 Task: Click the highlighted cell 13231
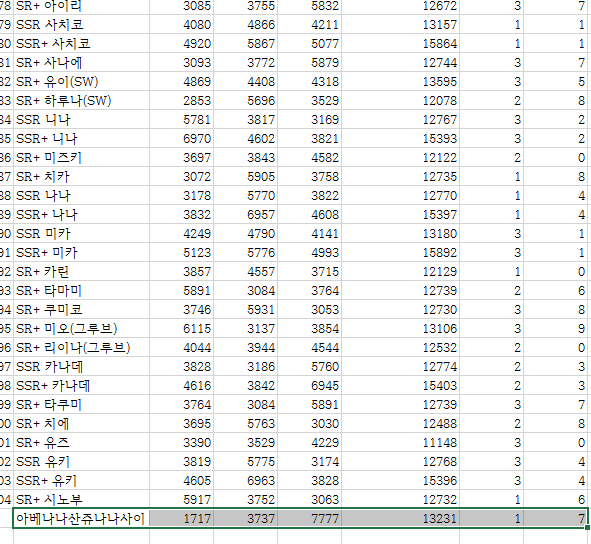tap(400, 518)
